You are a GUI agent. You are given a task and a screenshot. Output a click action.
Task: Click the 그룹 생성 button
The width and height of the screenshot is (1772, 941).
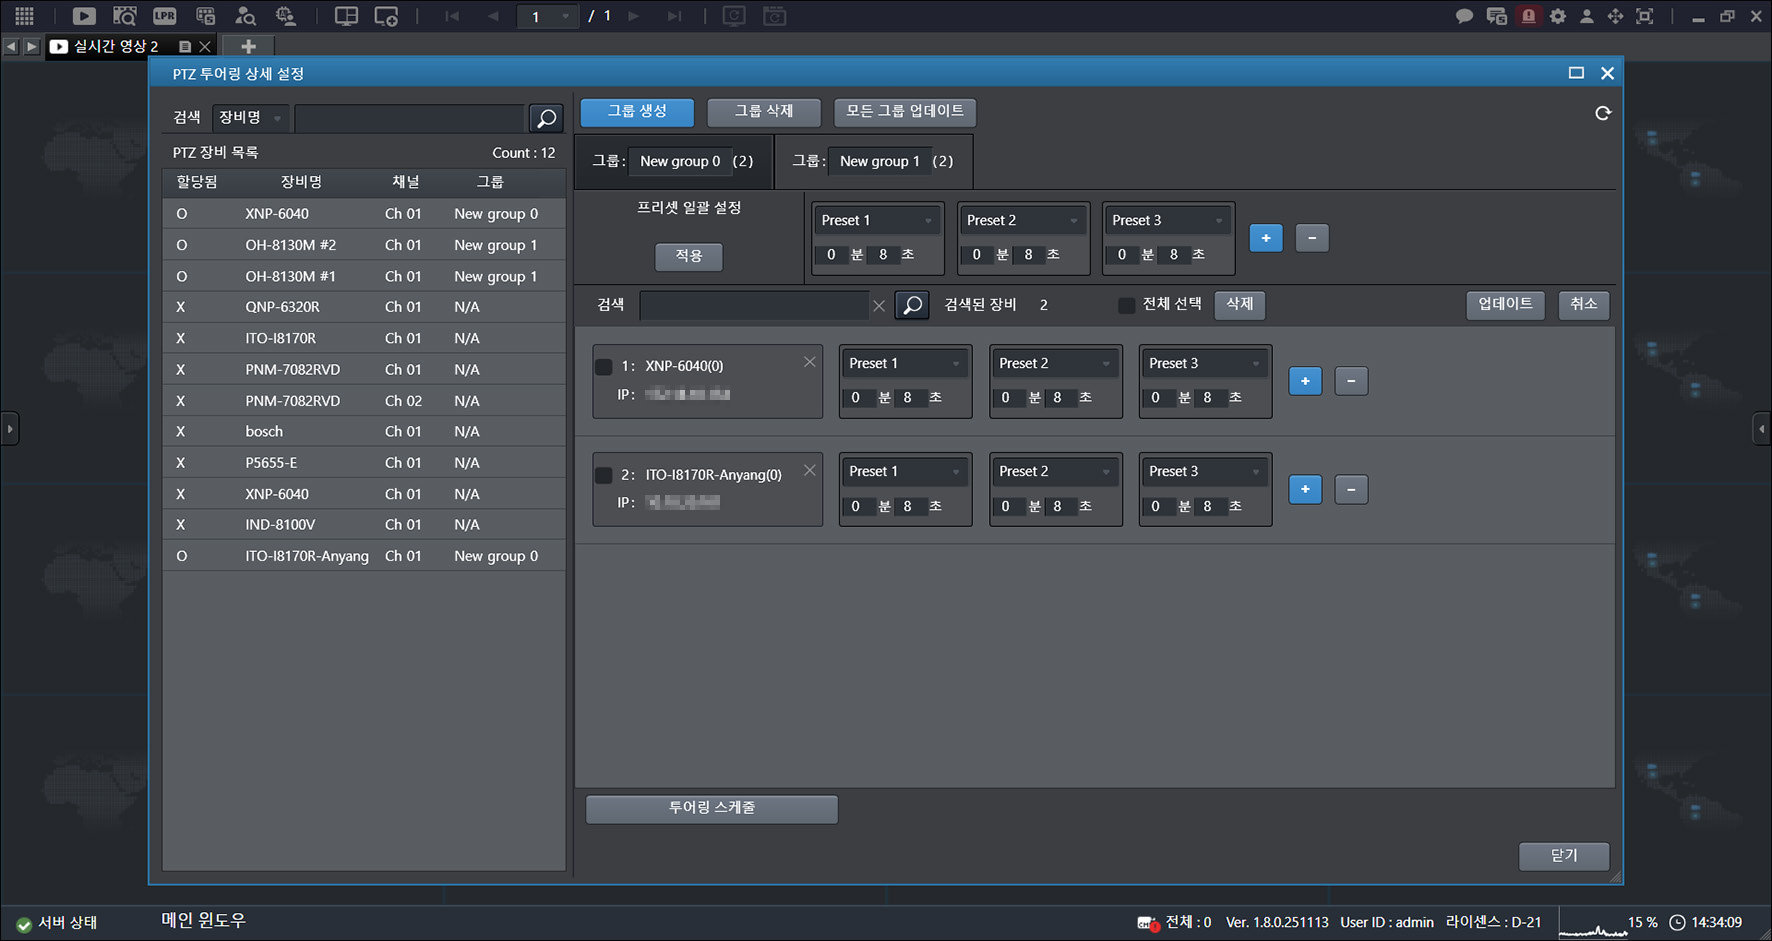(637, 112)
